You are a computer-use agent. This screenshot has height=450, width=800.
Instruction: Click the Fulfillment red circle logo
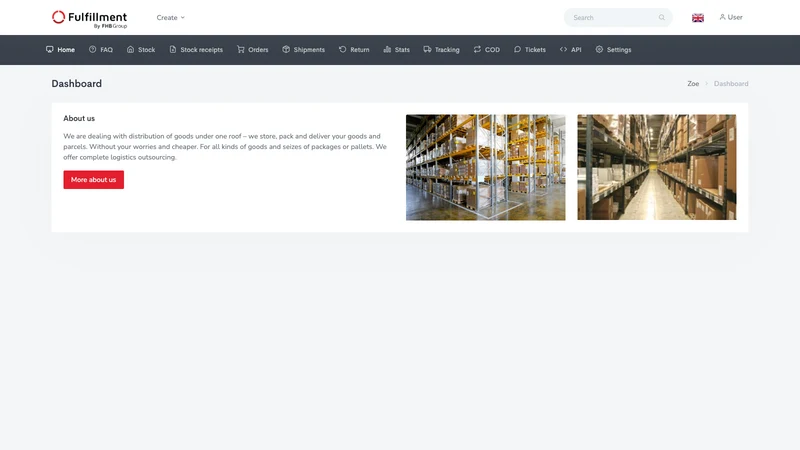[x=59, y=17]
